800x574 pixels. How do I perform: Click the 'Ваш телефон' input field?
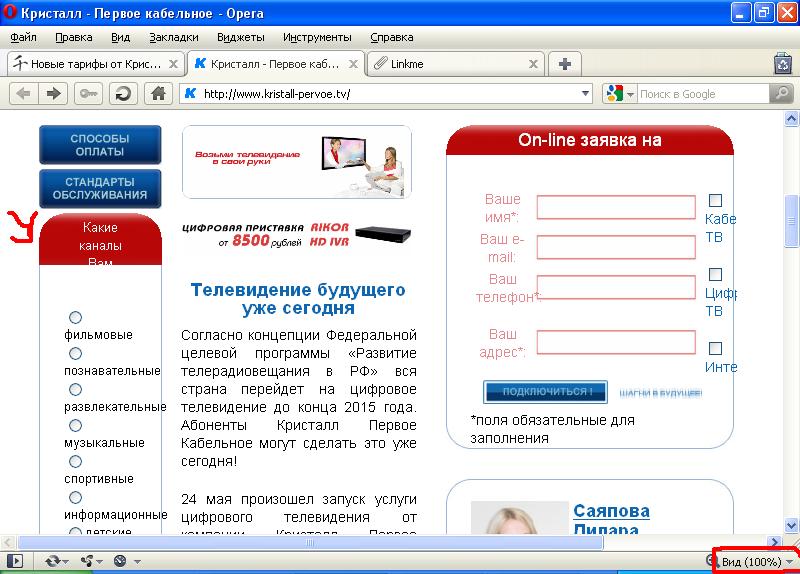[616, 287]
